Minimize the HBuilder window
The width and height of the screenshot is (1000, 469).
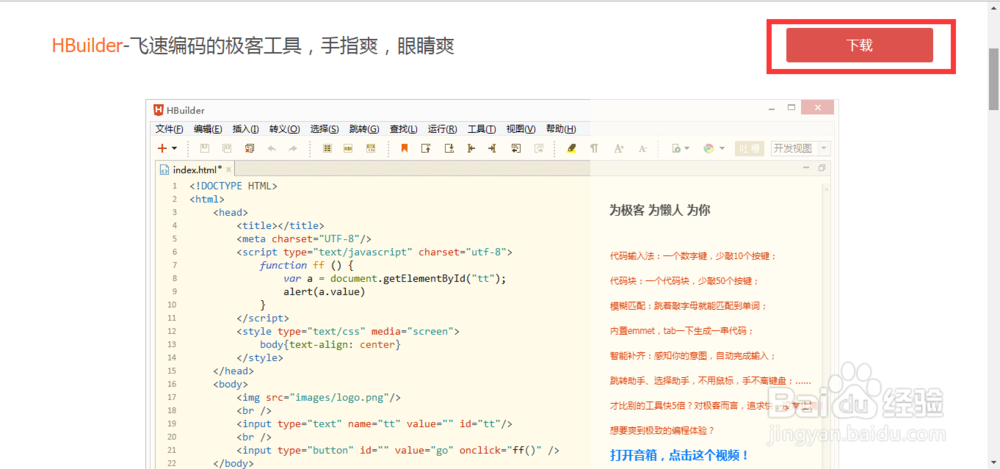coord(772,108)
